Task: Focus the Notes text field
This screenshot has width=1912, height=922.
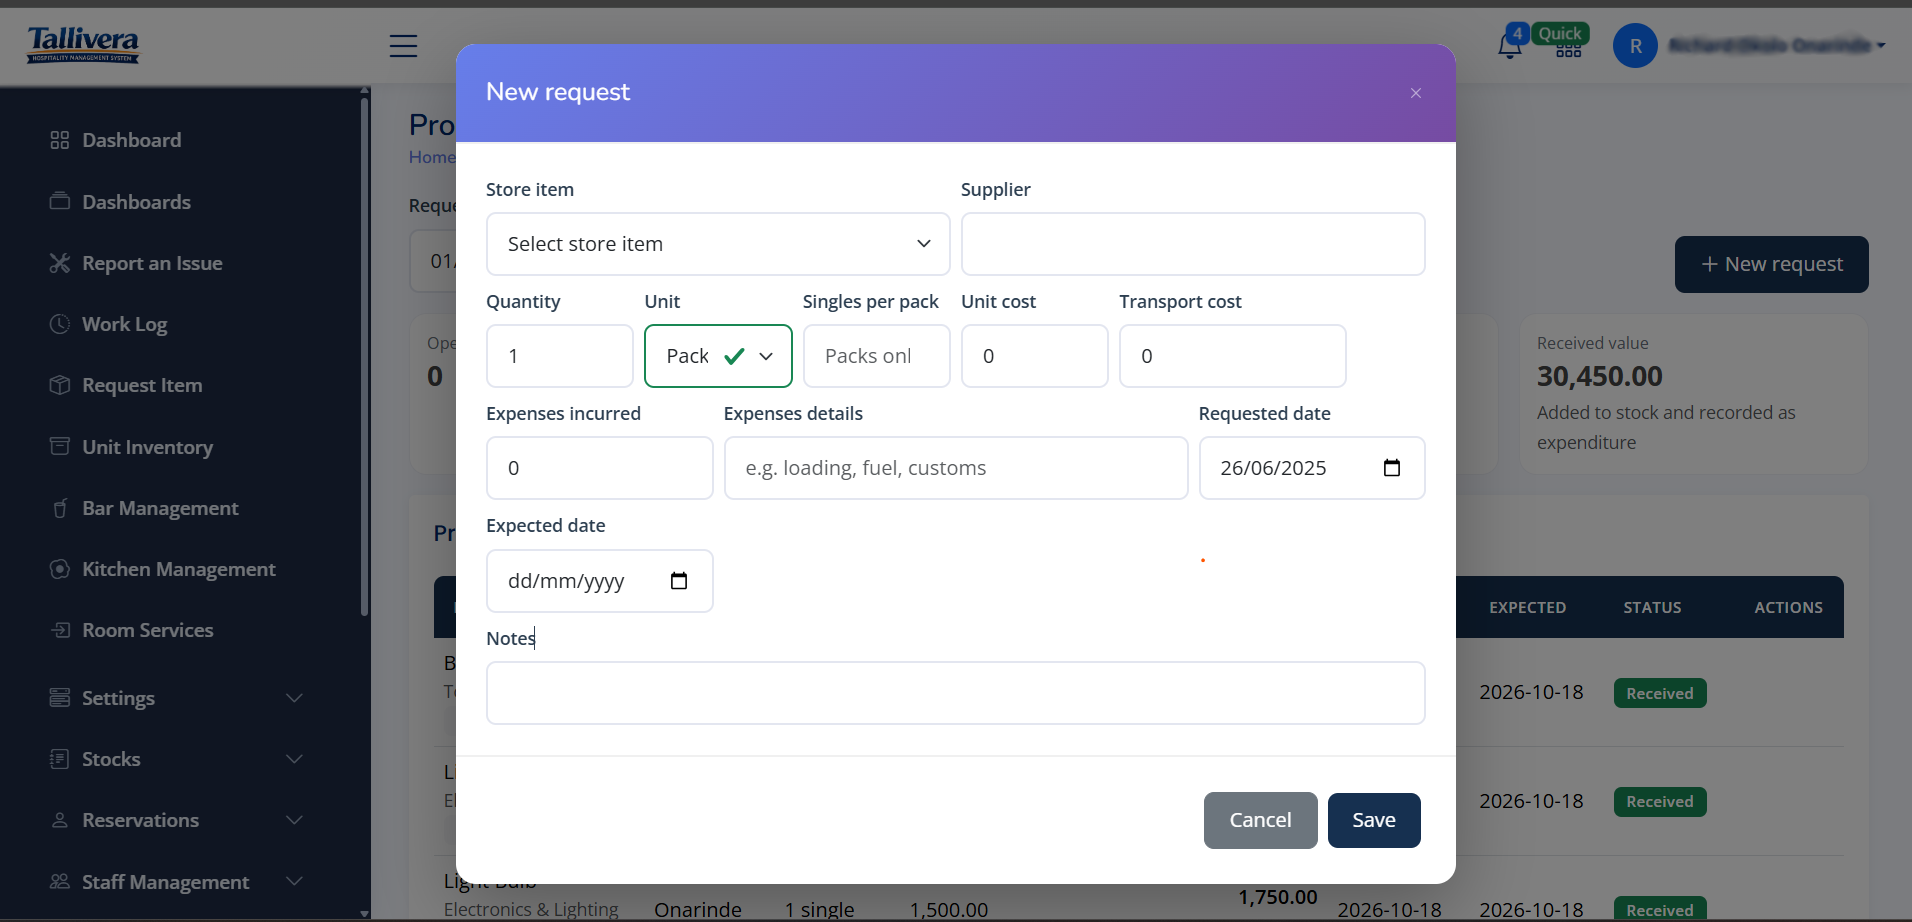Action: tap(956, 693)
